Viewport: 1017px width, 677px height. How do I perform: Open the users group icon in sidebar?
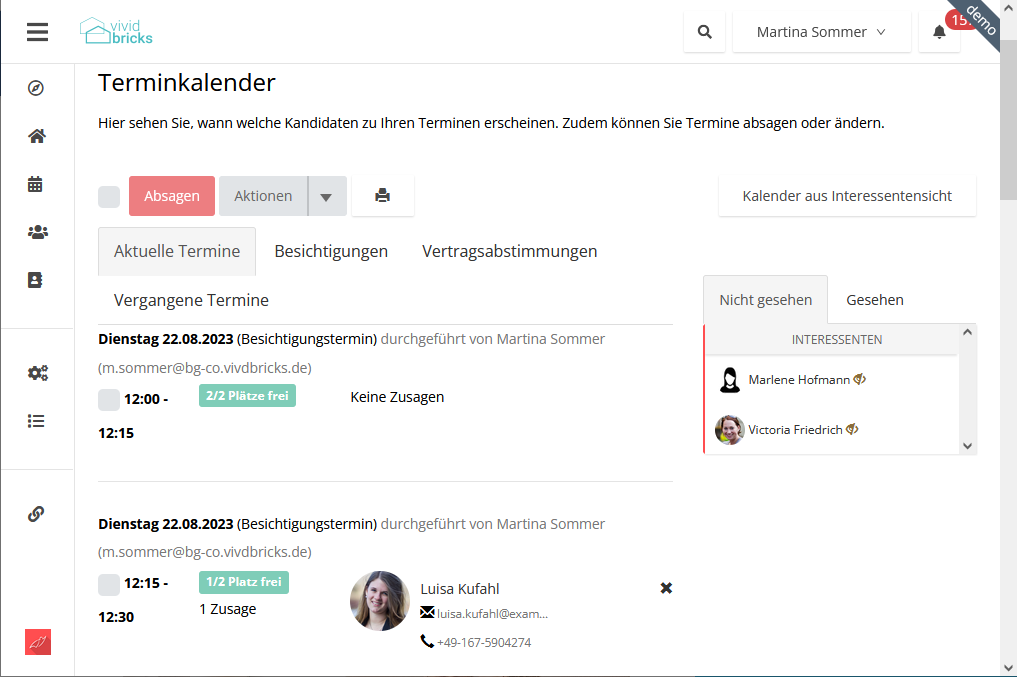click(37, 232)
